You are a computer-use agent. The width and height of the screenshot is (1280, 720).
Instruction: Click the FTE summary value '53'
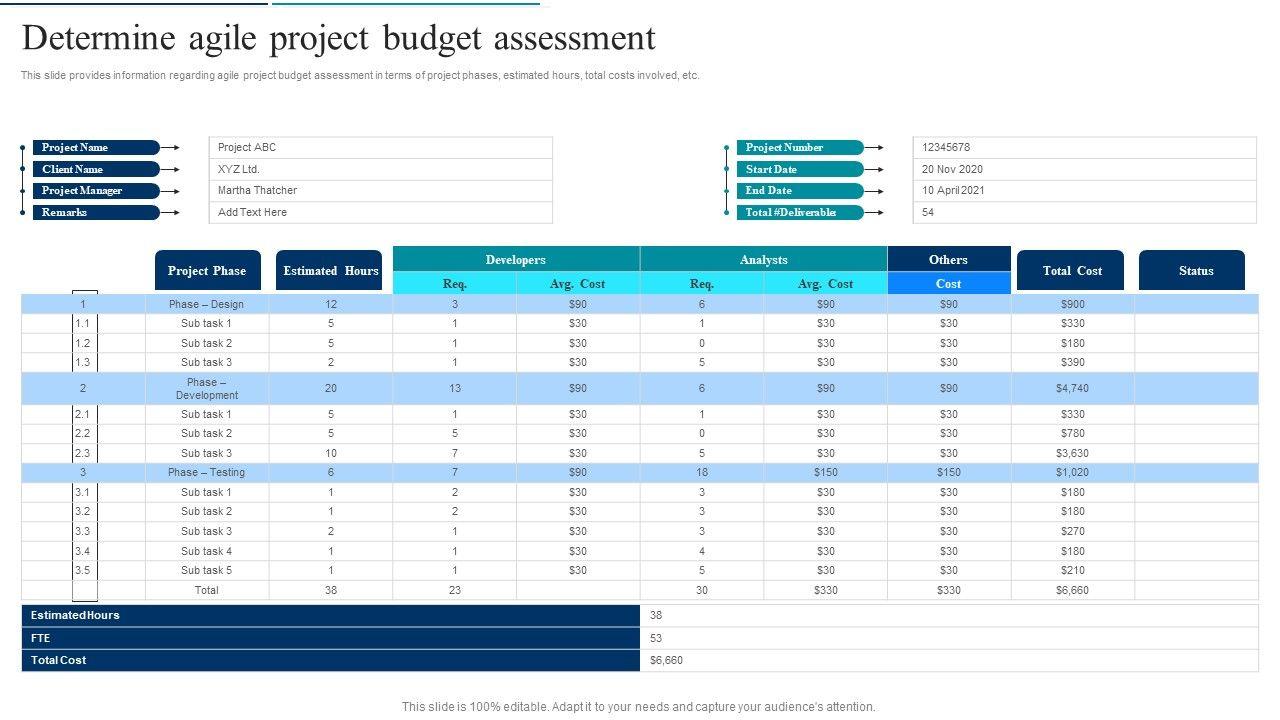(x=656, y=638)
